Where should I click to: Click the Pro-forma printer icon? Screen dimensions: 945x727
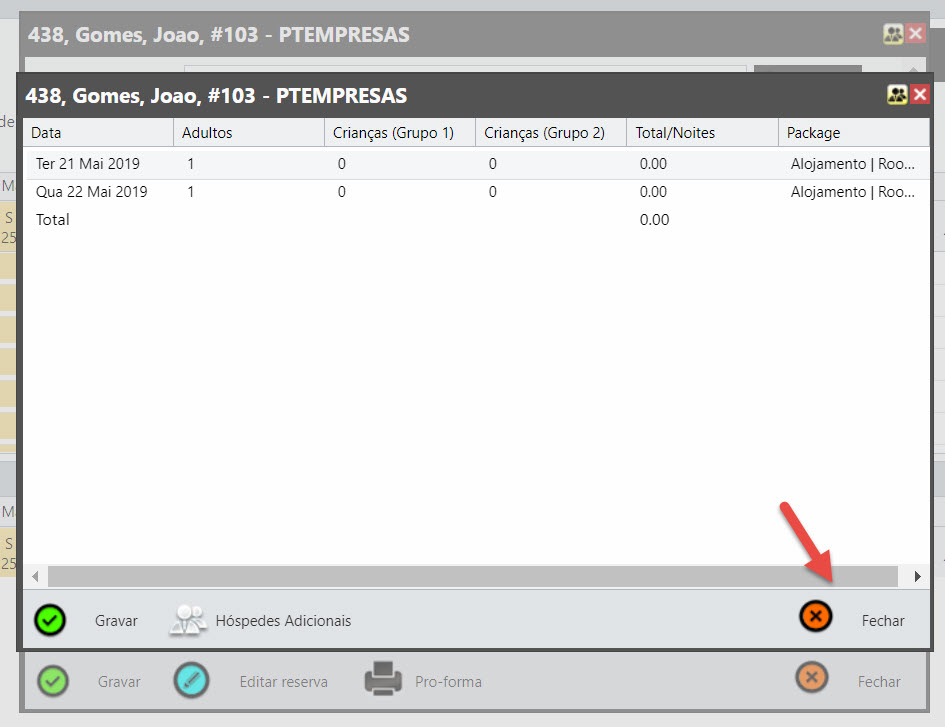(383, 680)
